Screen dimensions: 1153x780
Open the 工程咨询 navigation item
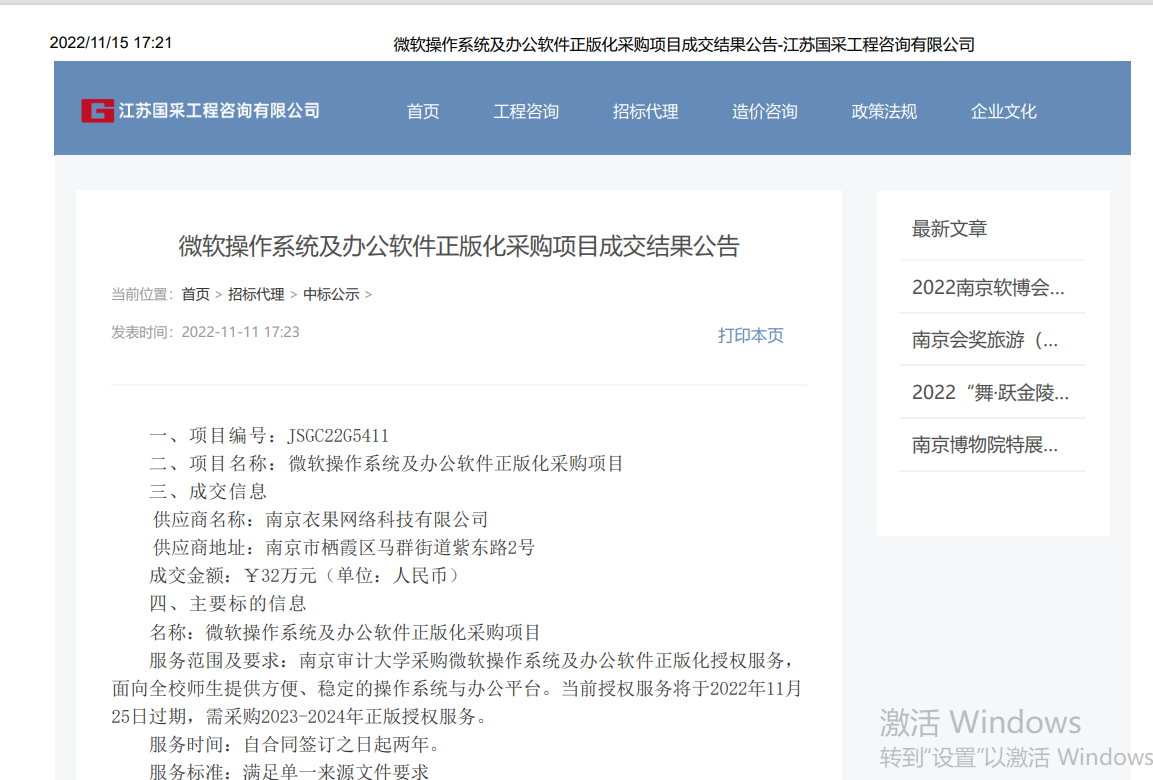coord(526,112)
